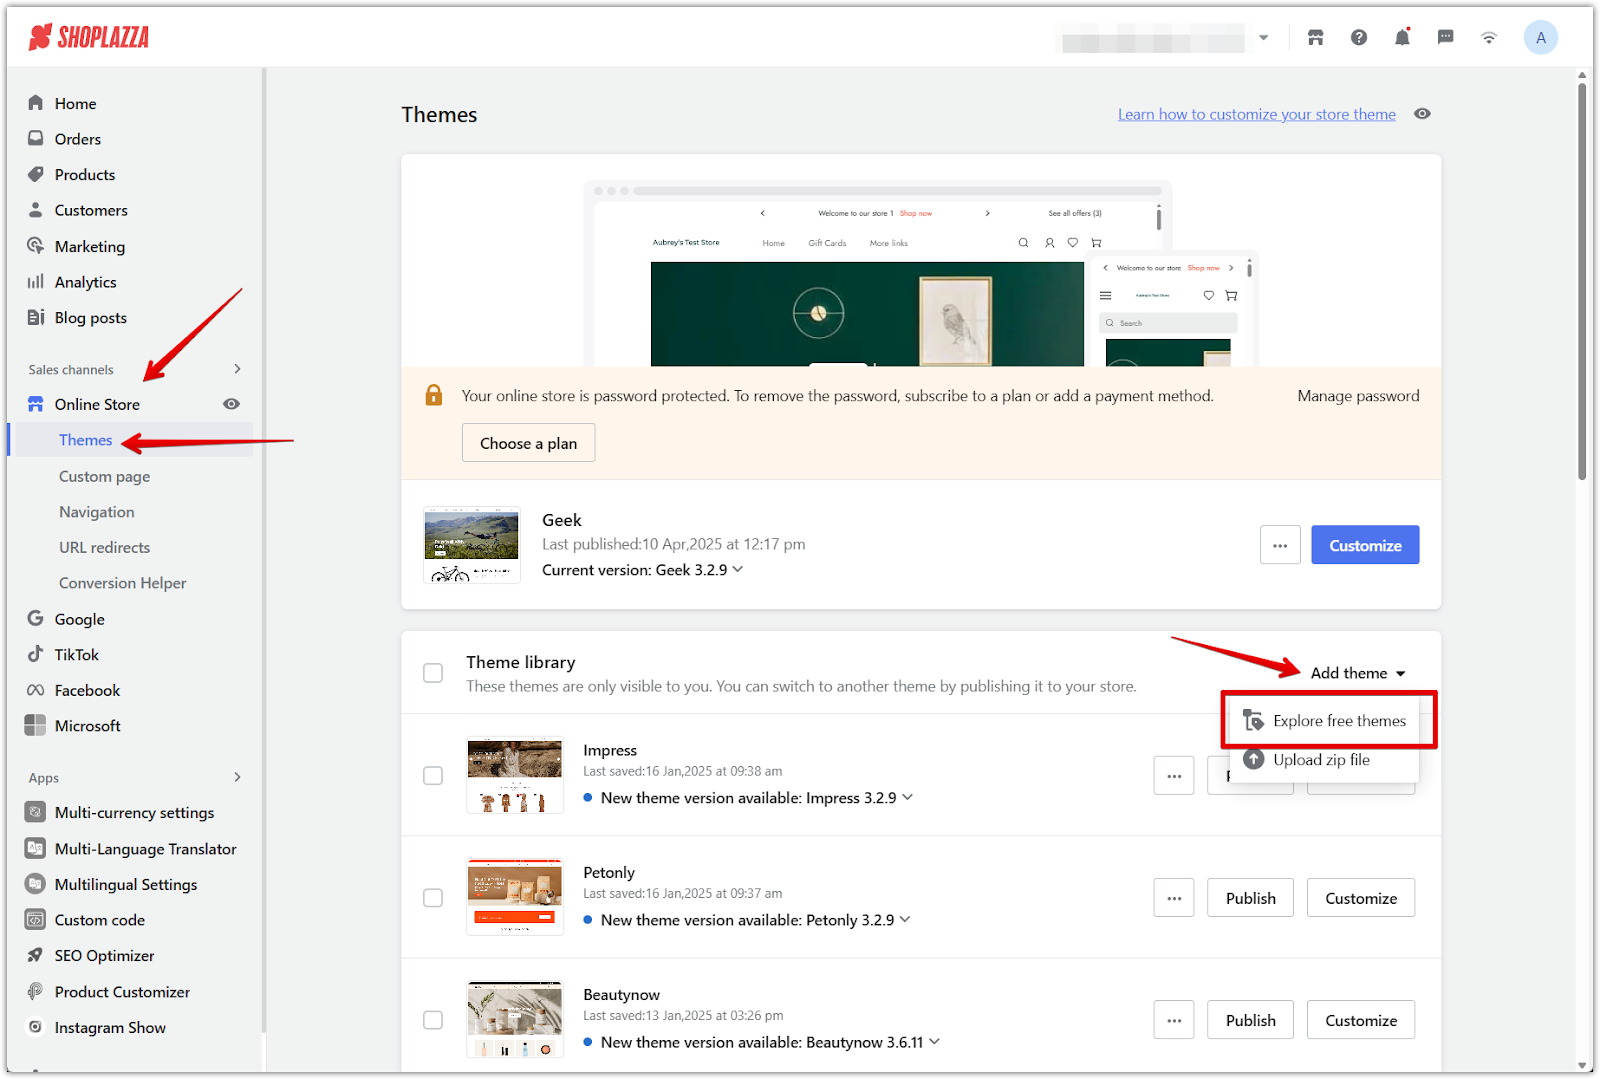Open Marketing sidebar icon

[x=36, y=246]
